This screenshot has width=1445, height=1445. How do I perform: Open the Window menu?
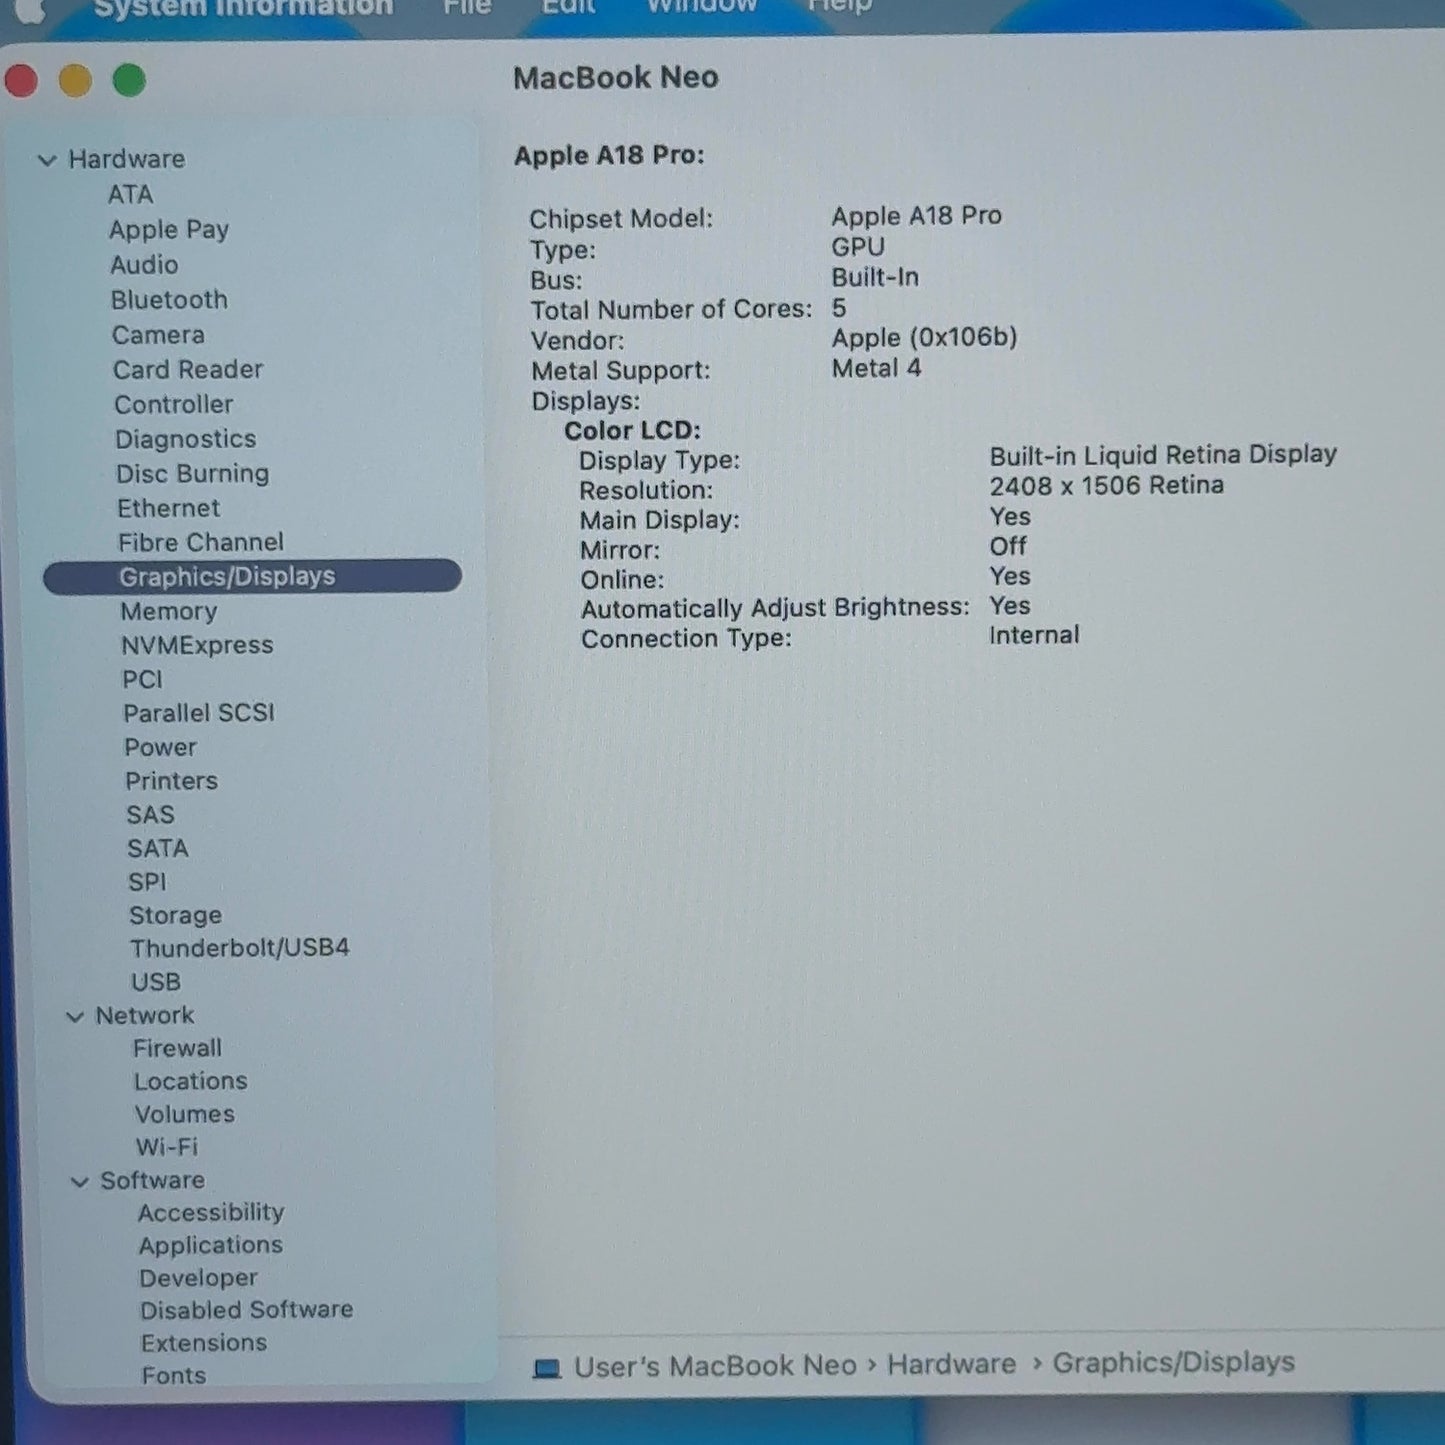click(701, 7)
